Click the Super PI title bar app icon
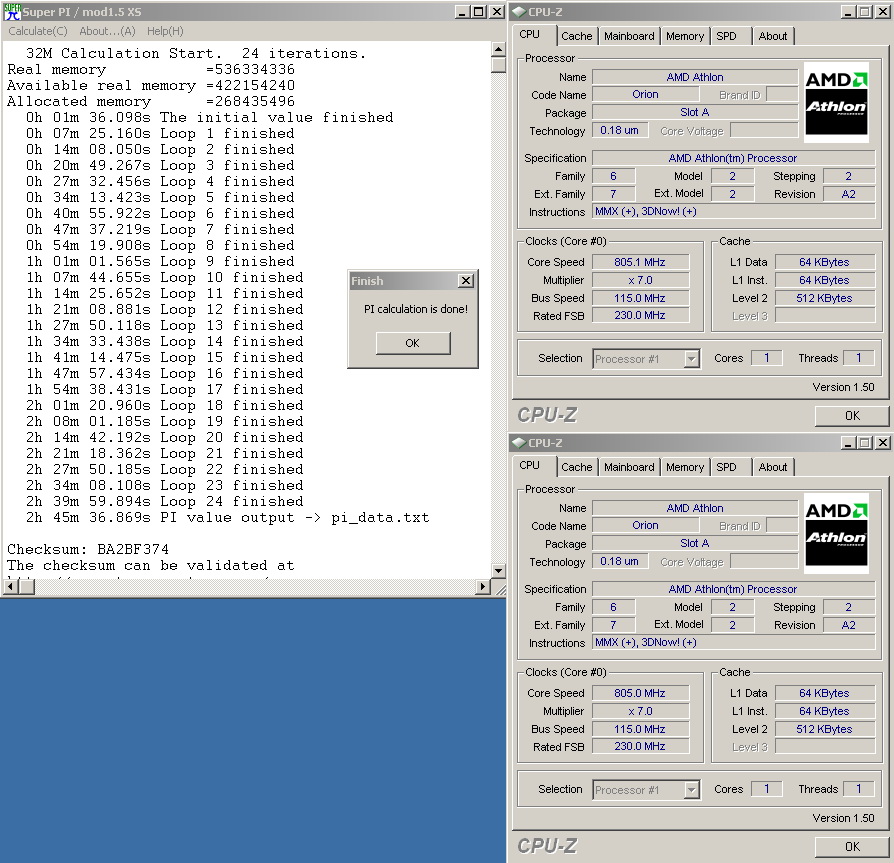894x863 pixels. tap(12, 11)
